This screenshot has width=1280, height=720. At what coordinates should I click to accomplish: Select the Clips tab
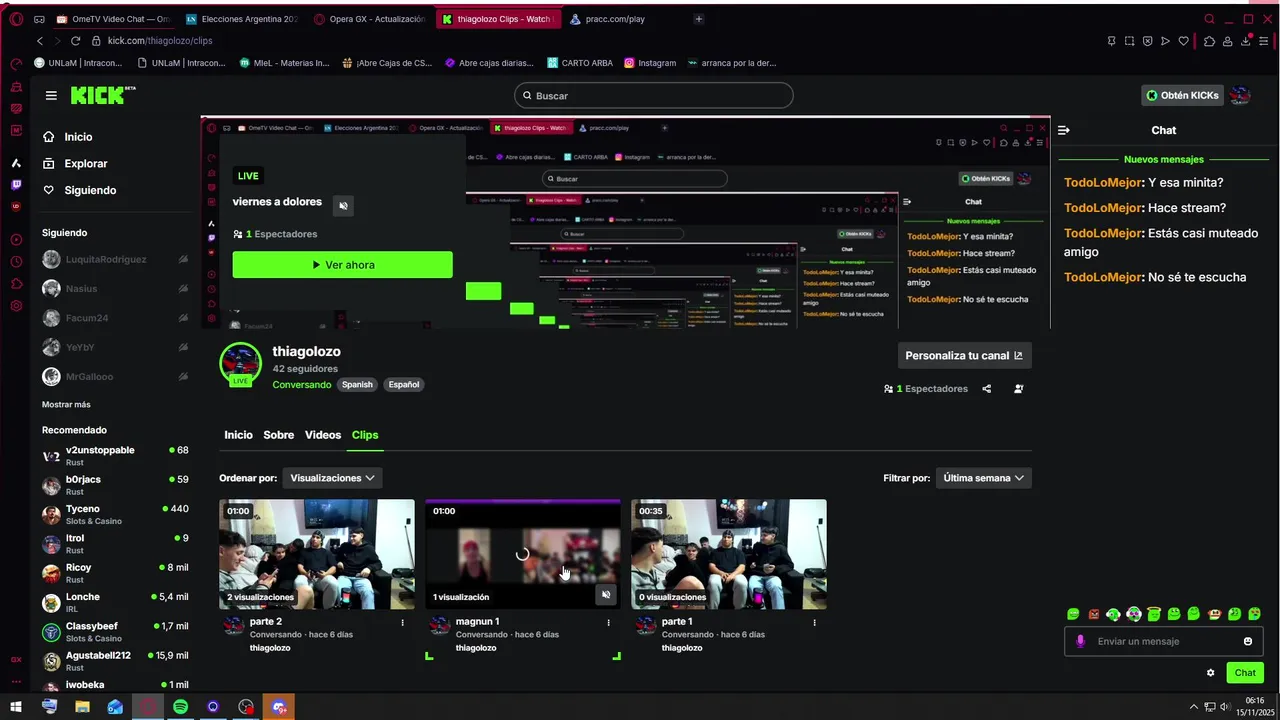pyautogui.click(x=365, y=435)
